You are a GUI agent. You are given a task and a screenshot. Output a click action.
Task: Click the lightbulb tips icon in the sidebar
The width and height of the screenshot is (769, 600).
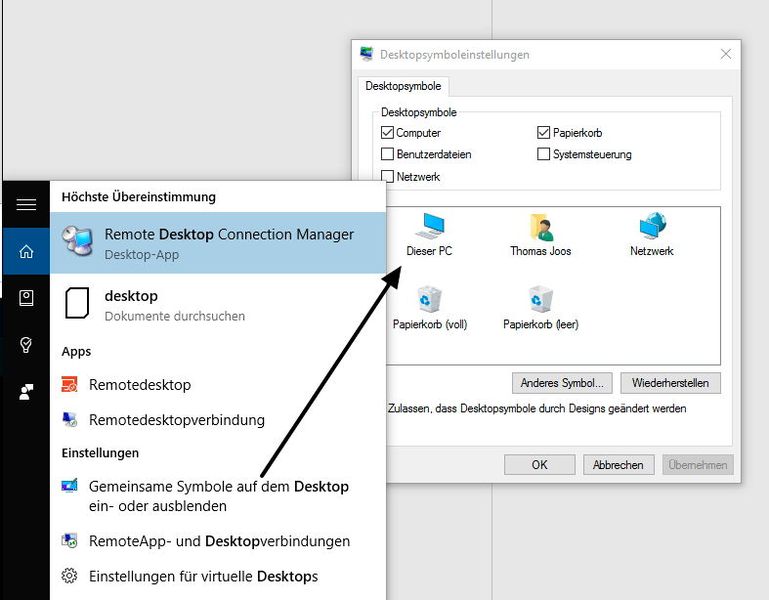click(x=26, y=345)
